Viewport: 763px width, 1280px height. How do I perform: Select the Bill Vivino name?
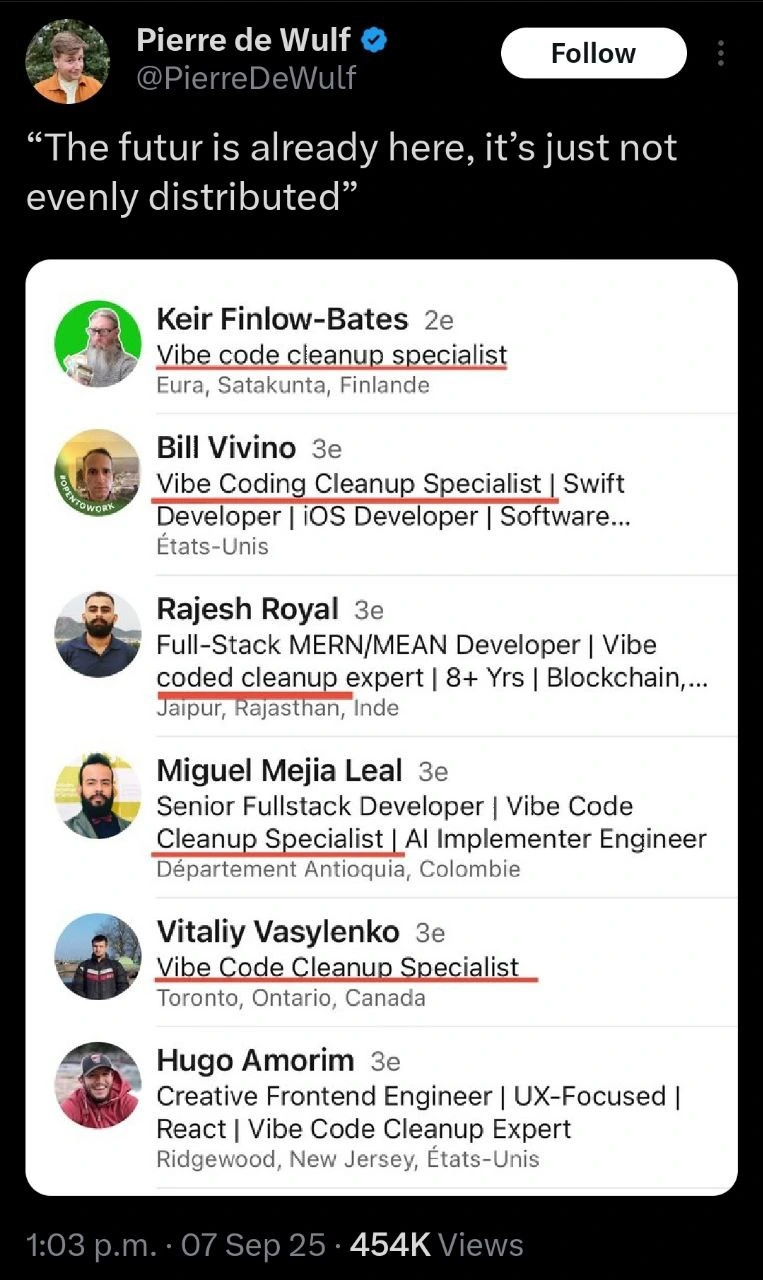tap(226, 448)
